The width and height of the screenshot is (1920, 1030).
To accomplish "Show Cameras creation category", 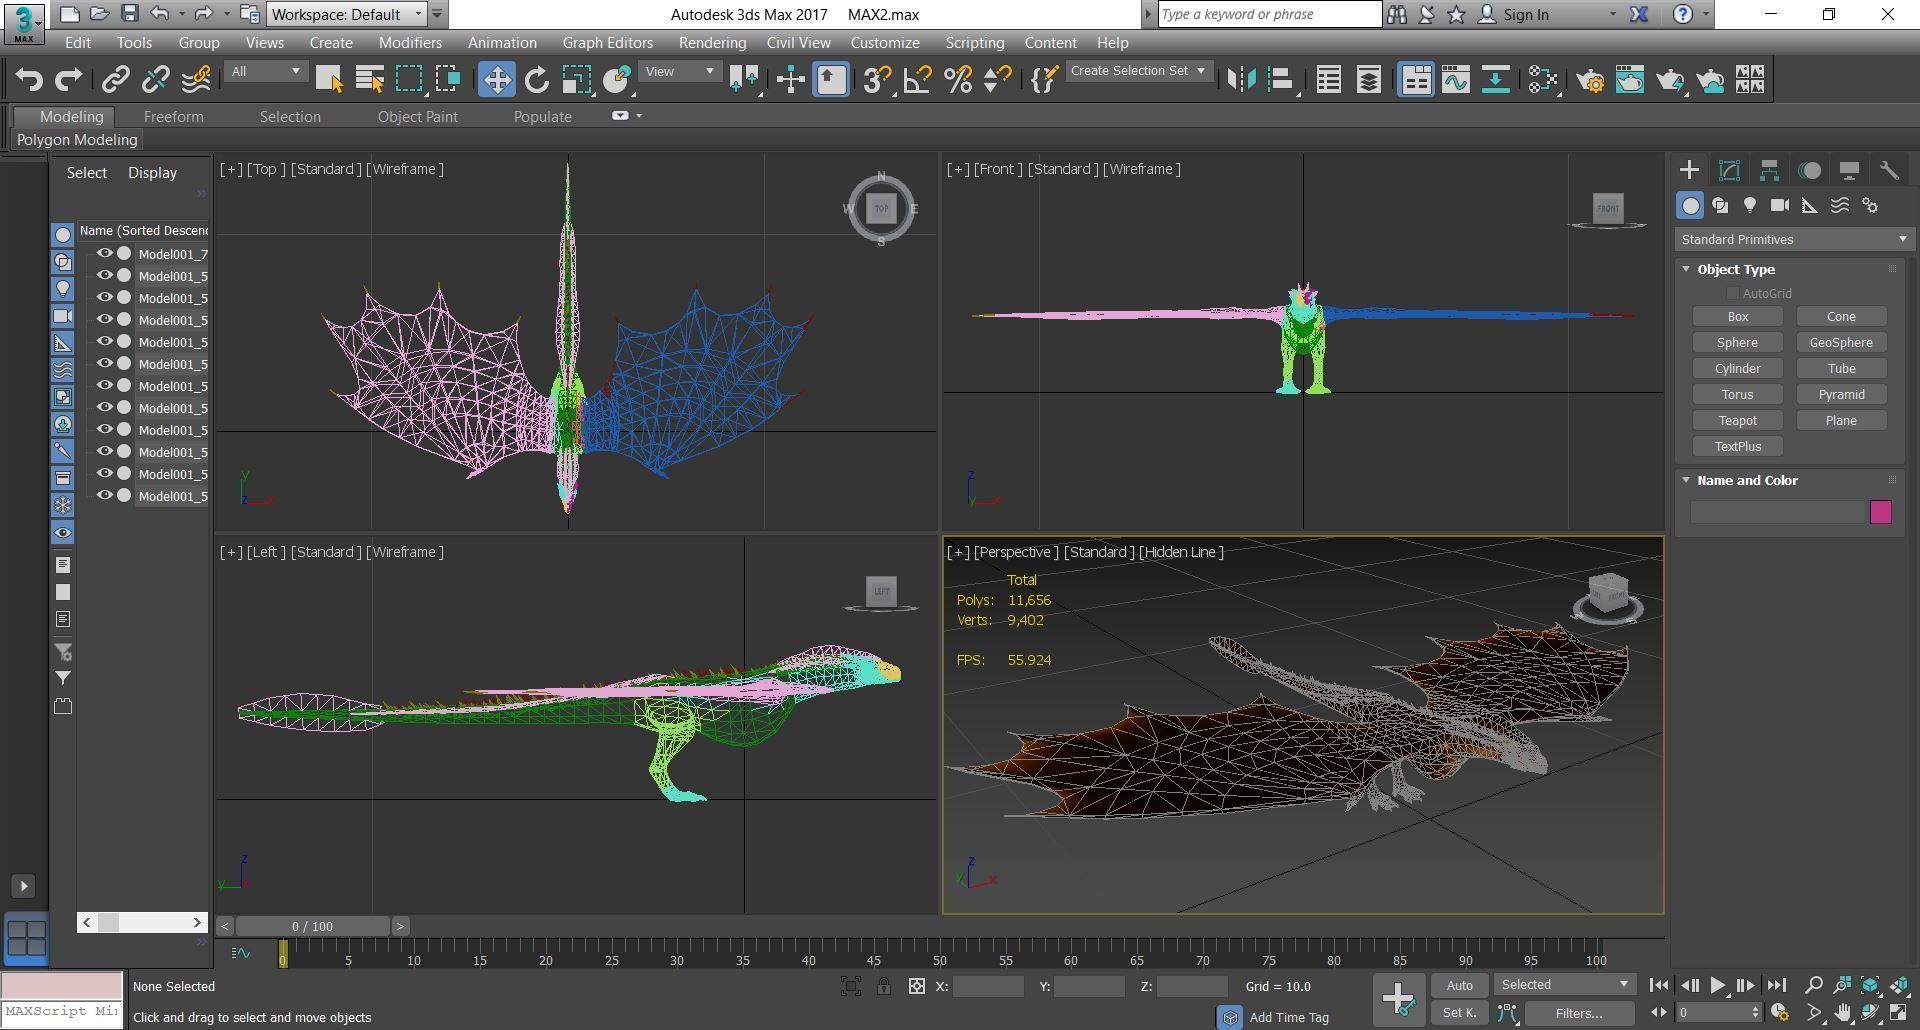I will (1780, 205).
